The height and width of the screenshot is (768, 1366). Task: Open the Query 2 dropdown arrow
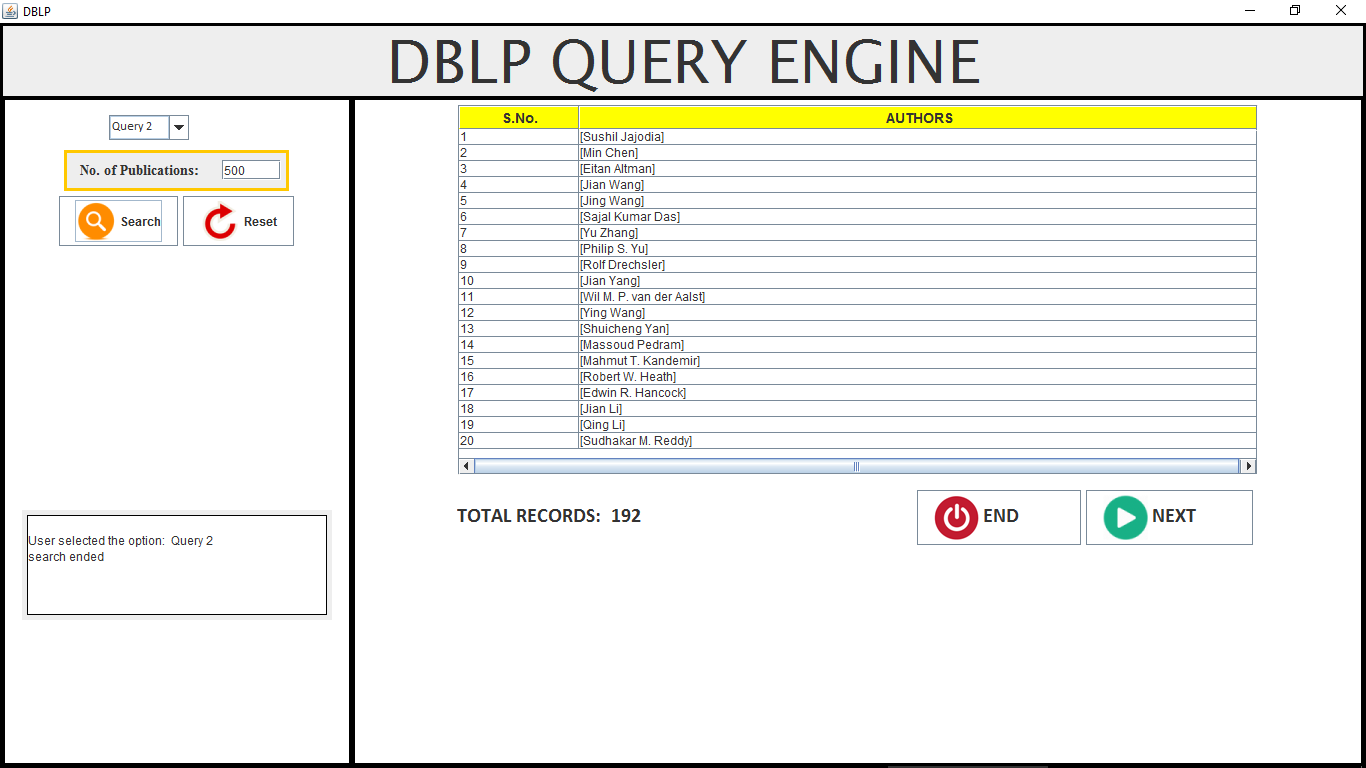point(179,127)
